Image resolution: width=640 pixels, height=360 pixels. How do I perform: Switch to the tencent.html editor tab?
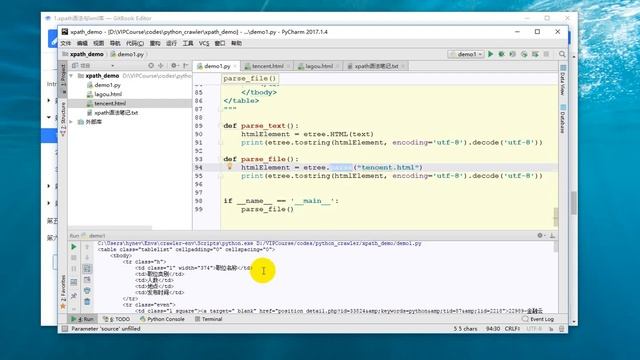pos(267,66)
